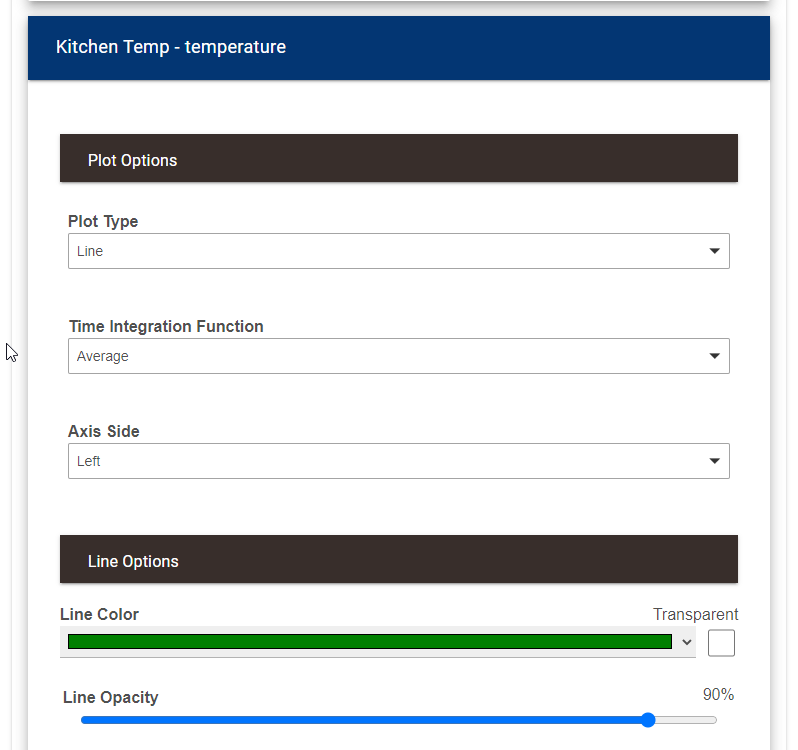This screenshot has width=798, height=750.
Task: Tick the Transparent checkbox
Action: point(721,643)
